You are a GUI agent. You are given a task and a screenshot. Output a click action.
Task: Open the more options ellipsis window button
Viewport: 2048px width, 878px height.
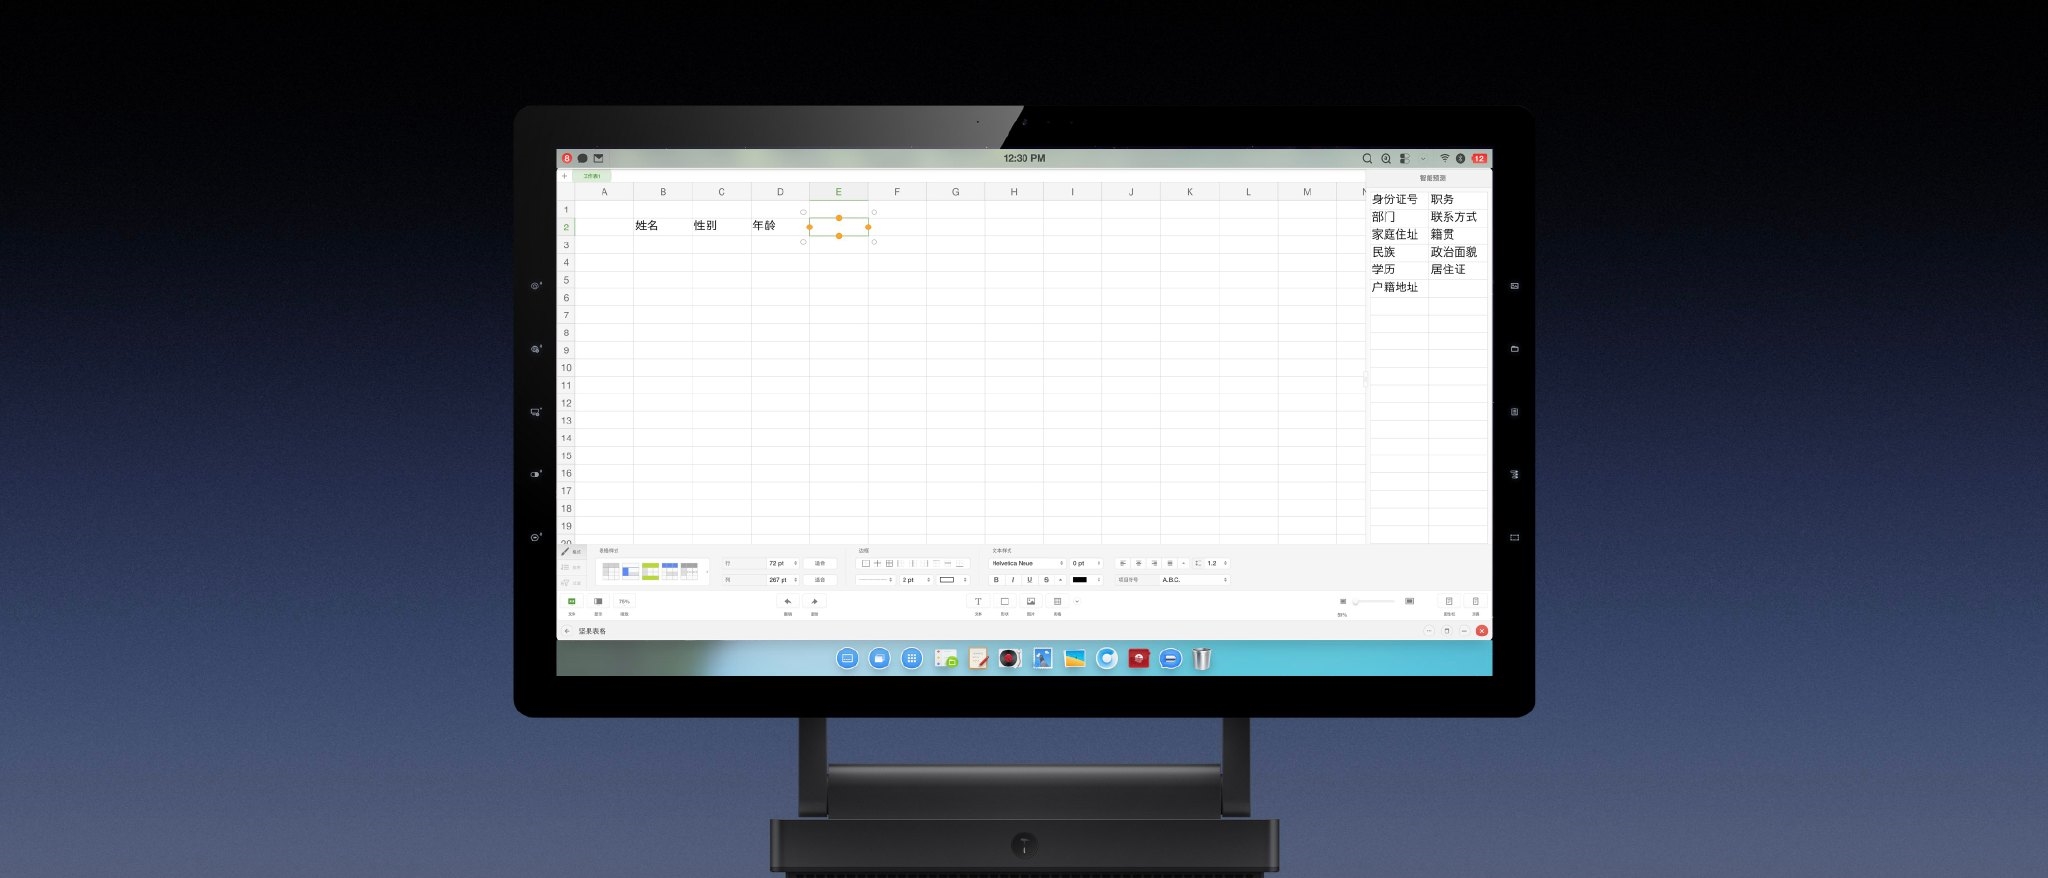tap(1428, 631)
